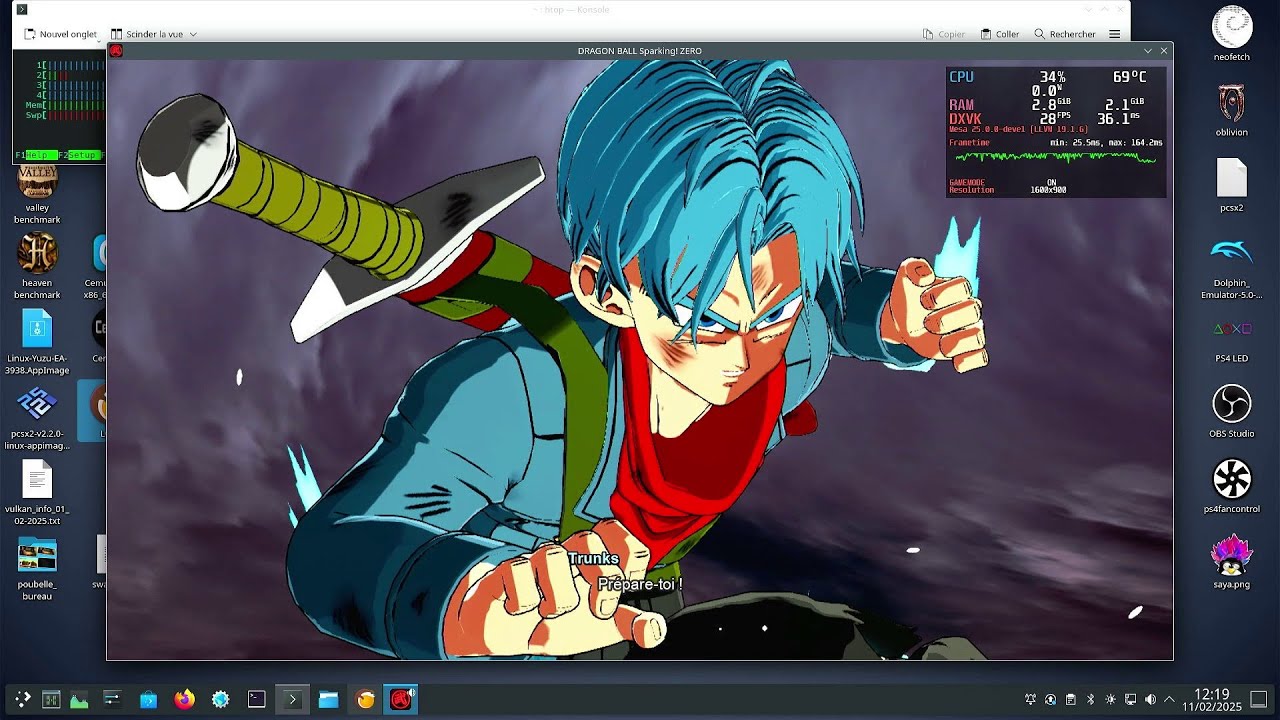Open Scinder la vue dropdown in Konsole
1280x720 pixels.
pos(153,34)
